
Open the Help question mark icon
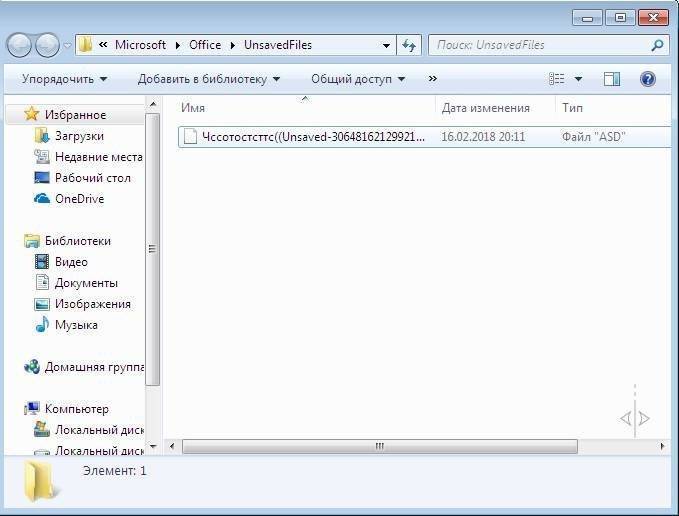pyautogui.click(x=648, y=79)
